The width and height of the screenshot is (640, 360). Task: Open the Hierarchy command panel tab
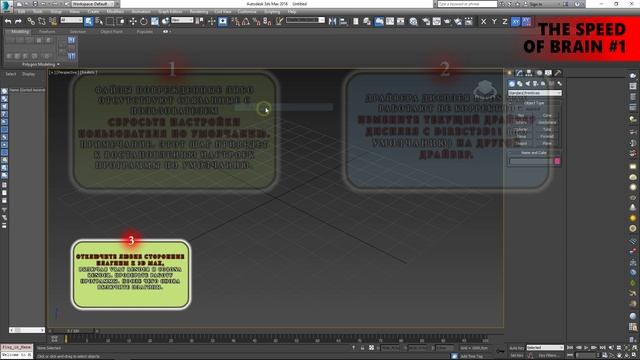pyautogui.click(x=529, y=73)
